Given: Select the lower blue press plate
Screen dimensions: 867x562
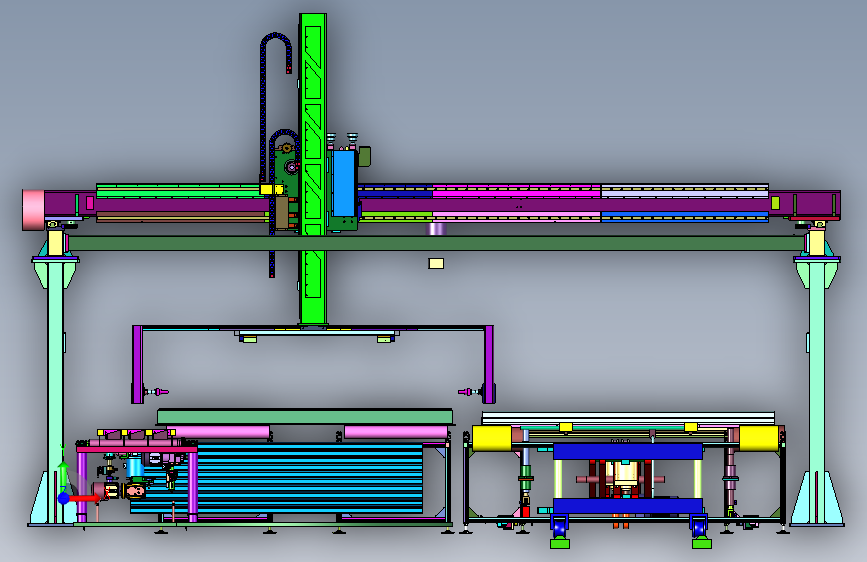Looking at the screenshot, I should [x=628, y=506].
